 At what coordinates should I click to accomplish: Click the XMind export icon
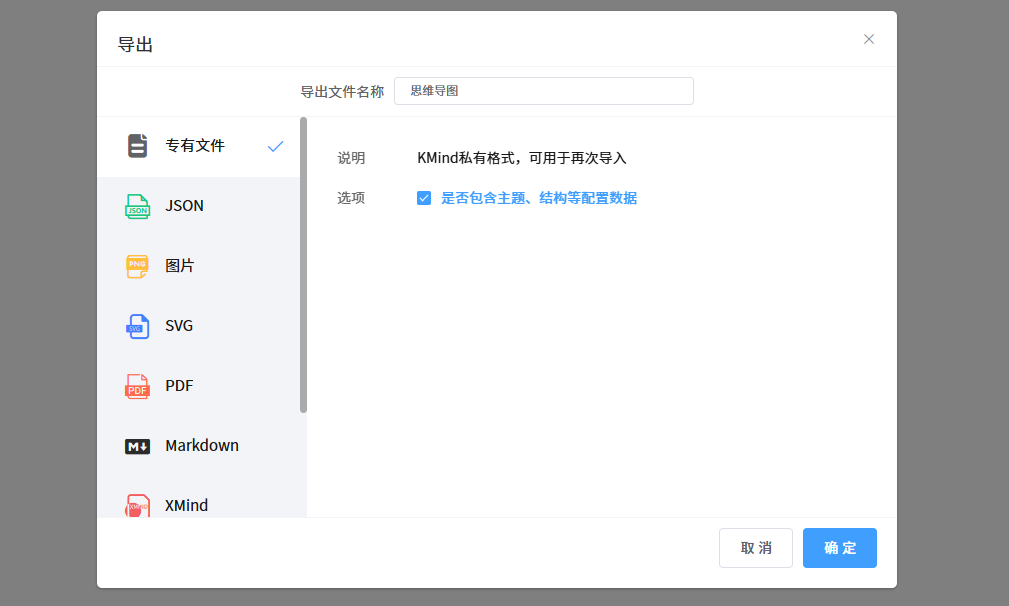[x=137, y=505]
